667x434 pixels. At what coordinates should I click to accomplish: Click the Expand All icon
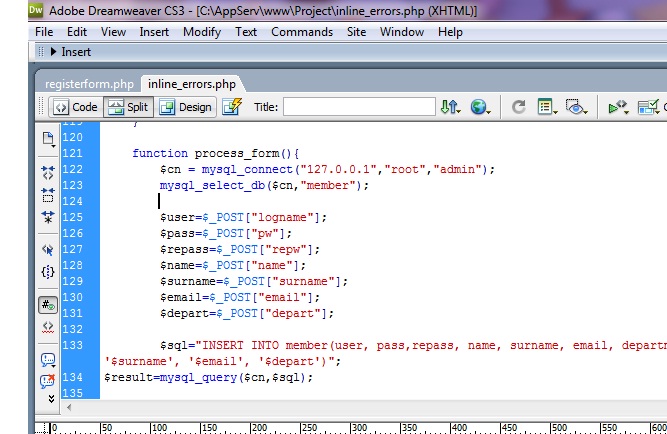[x=48, y=217]
